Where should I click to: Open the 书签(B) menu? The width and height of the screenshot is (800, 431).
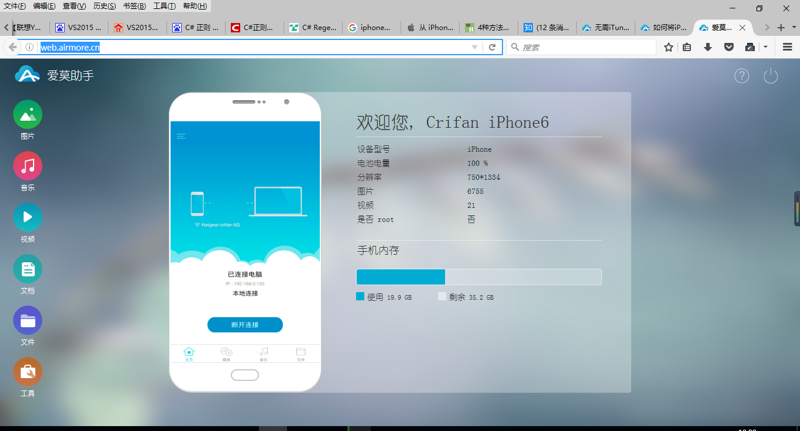coord(134,6)
